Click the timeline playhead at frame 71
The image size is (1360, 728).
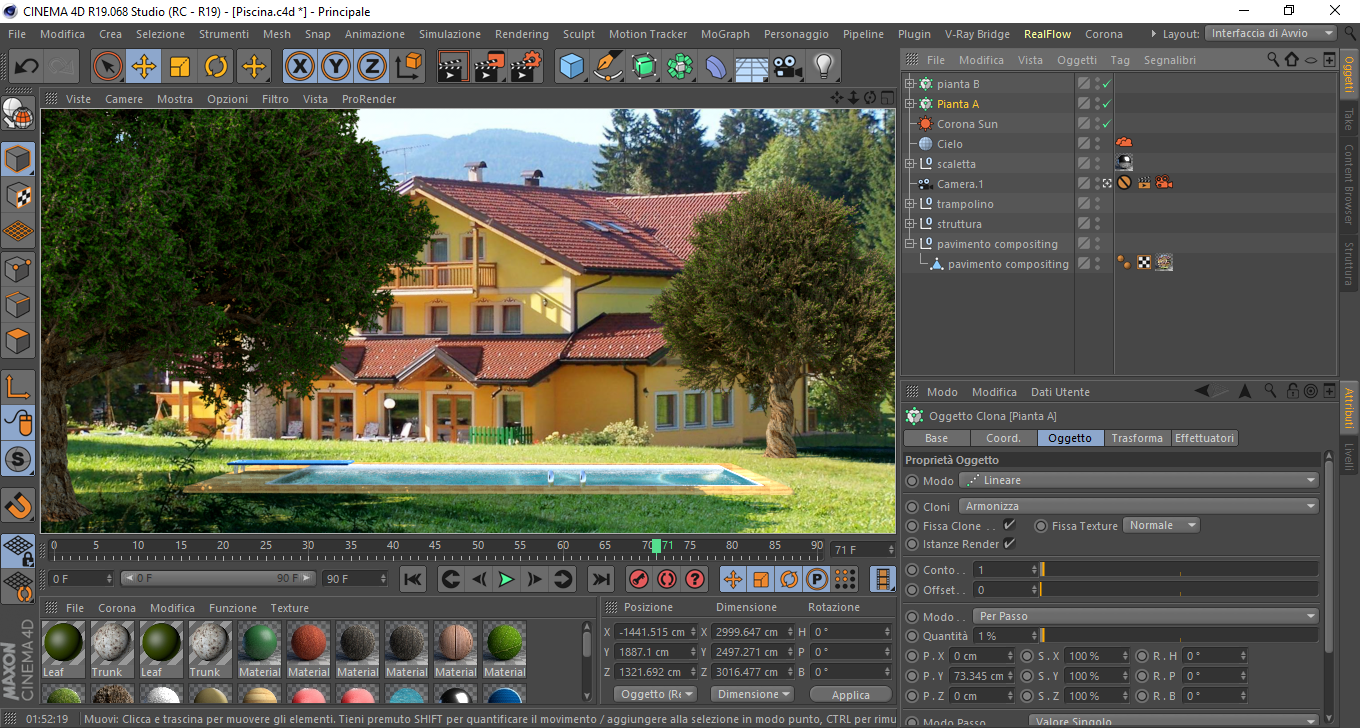pyautogui.click(x=656, y=546)
